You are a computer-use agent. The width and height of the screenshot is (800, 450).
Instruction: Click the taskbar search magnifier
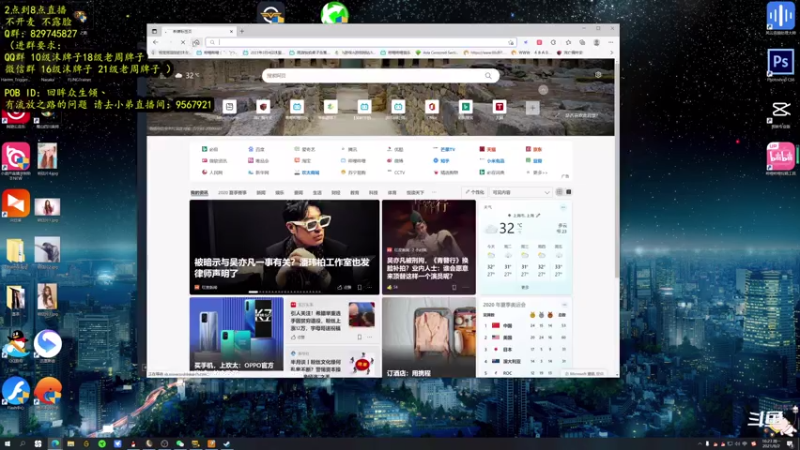click(x=22, y=444)
